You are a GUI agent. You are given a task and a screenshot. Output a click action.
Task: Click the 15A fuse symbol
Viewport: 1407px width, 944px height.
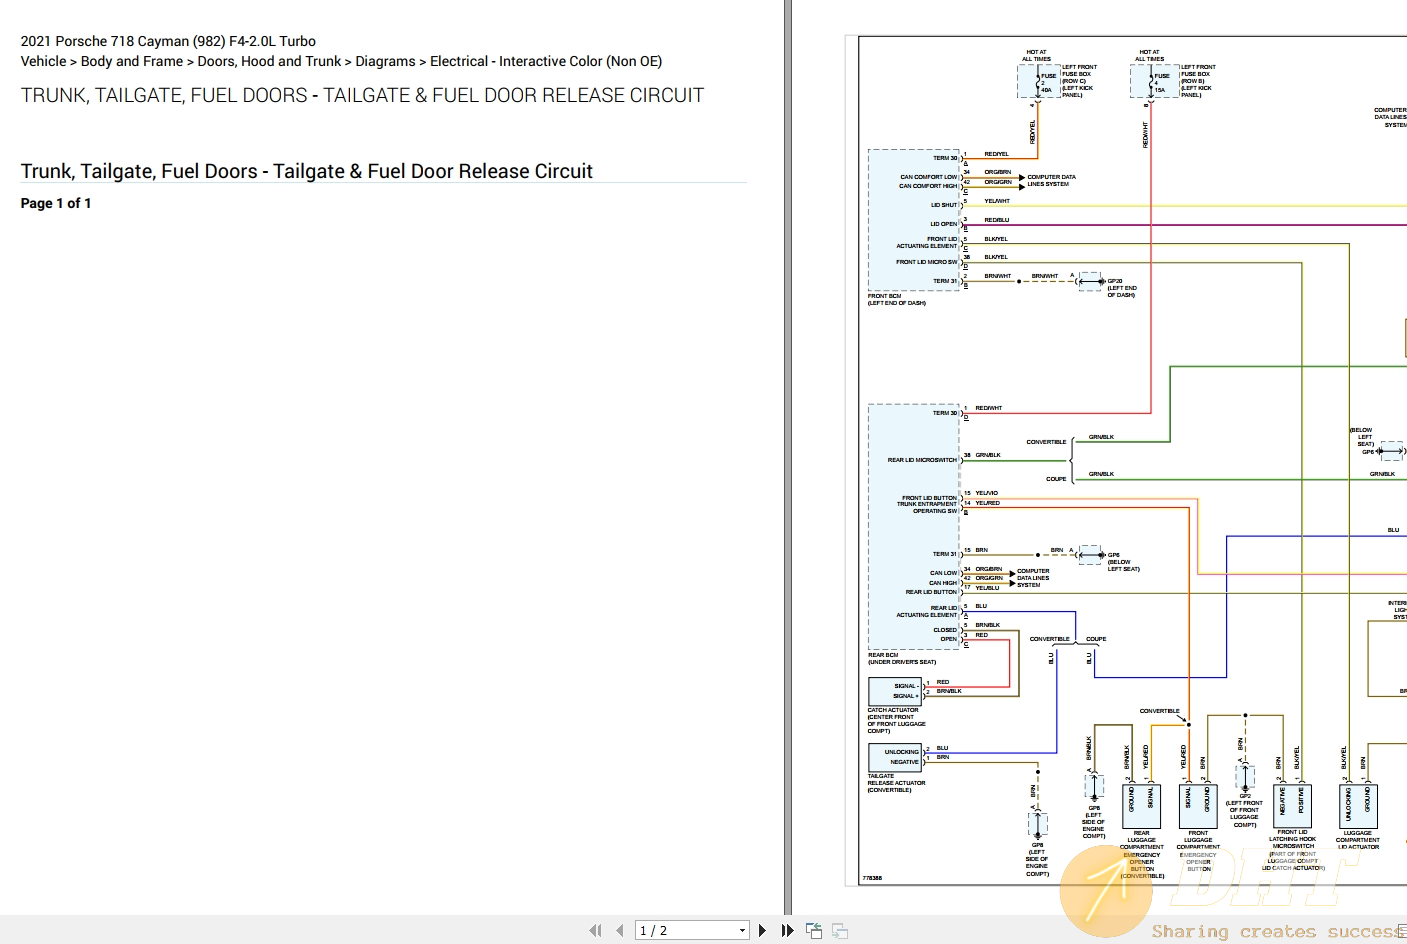pos(1153,83)
